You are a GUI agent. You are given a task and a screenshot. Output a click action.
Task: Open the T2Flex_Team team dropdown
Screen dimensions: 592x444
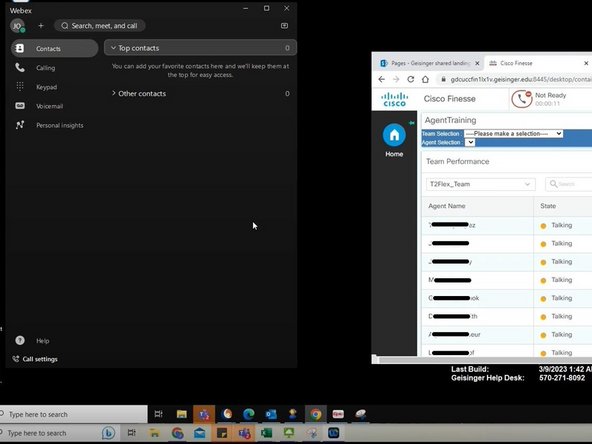480,184
